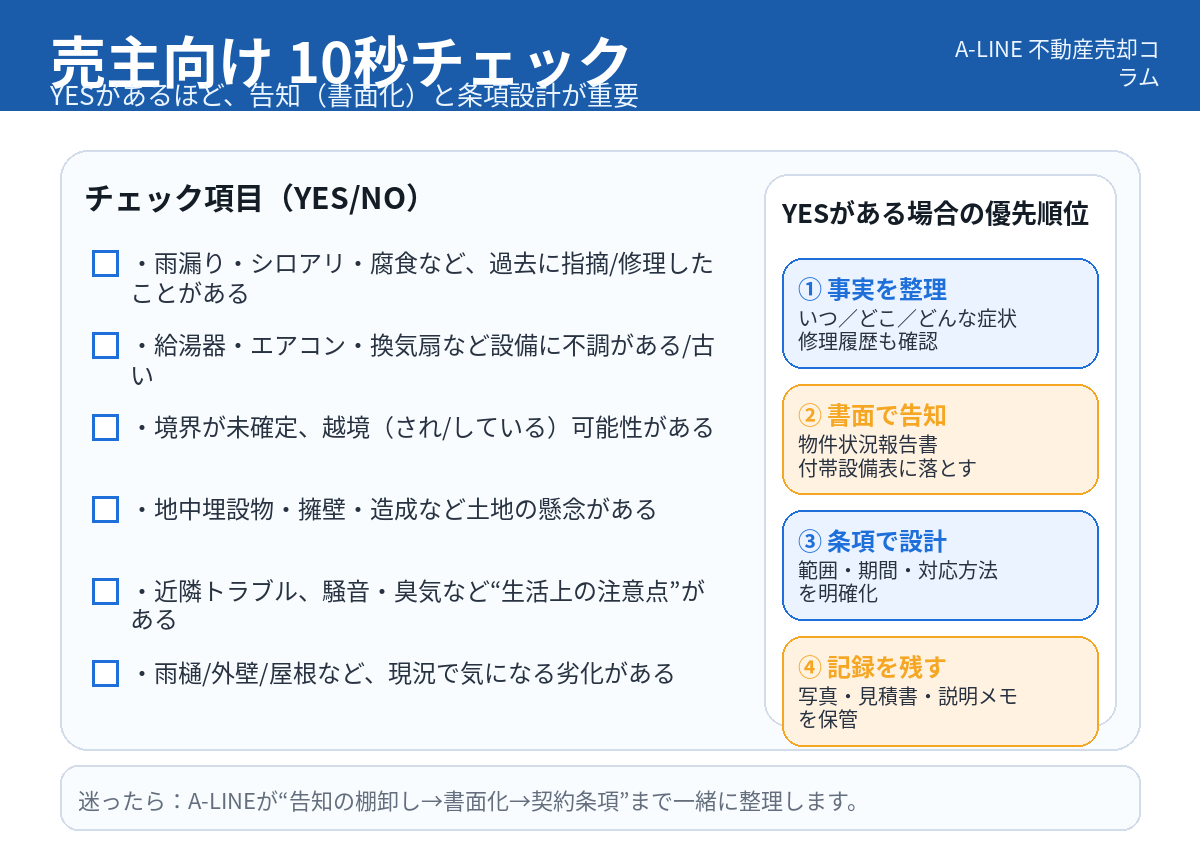This screenshot has height=860, width=1200.
Task: Select the A-LINE 不動産売却コラム label
Action: (x=1056, y=62)
